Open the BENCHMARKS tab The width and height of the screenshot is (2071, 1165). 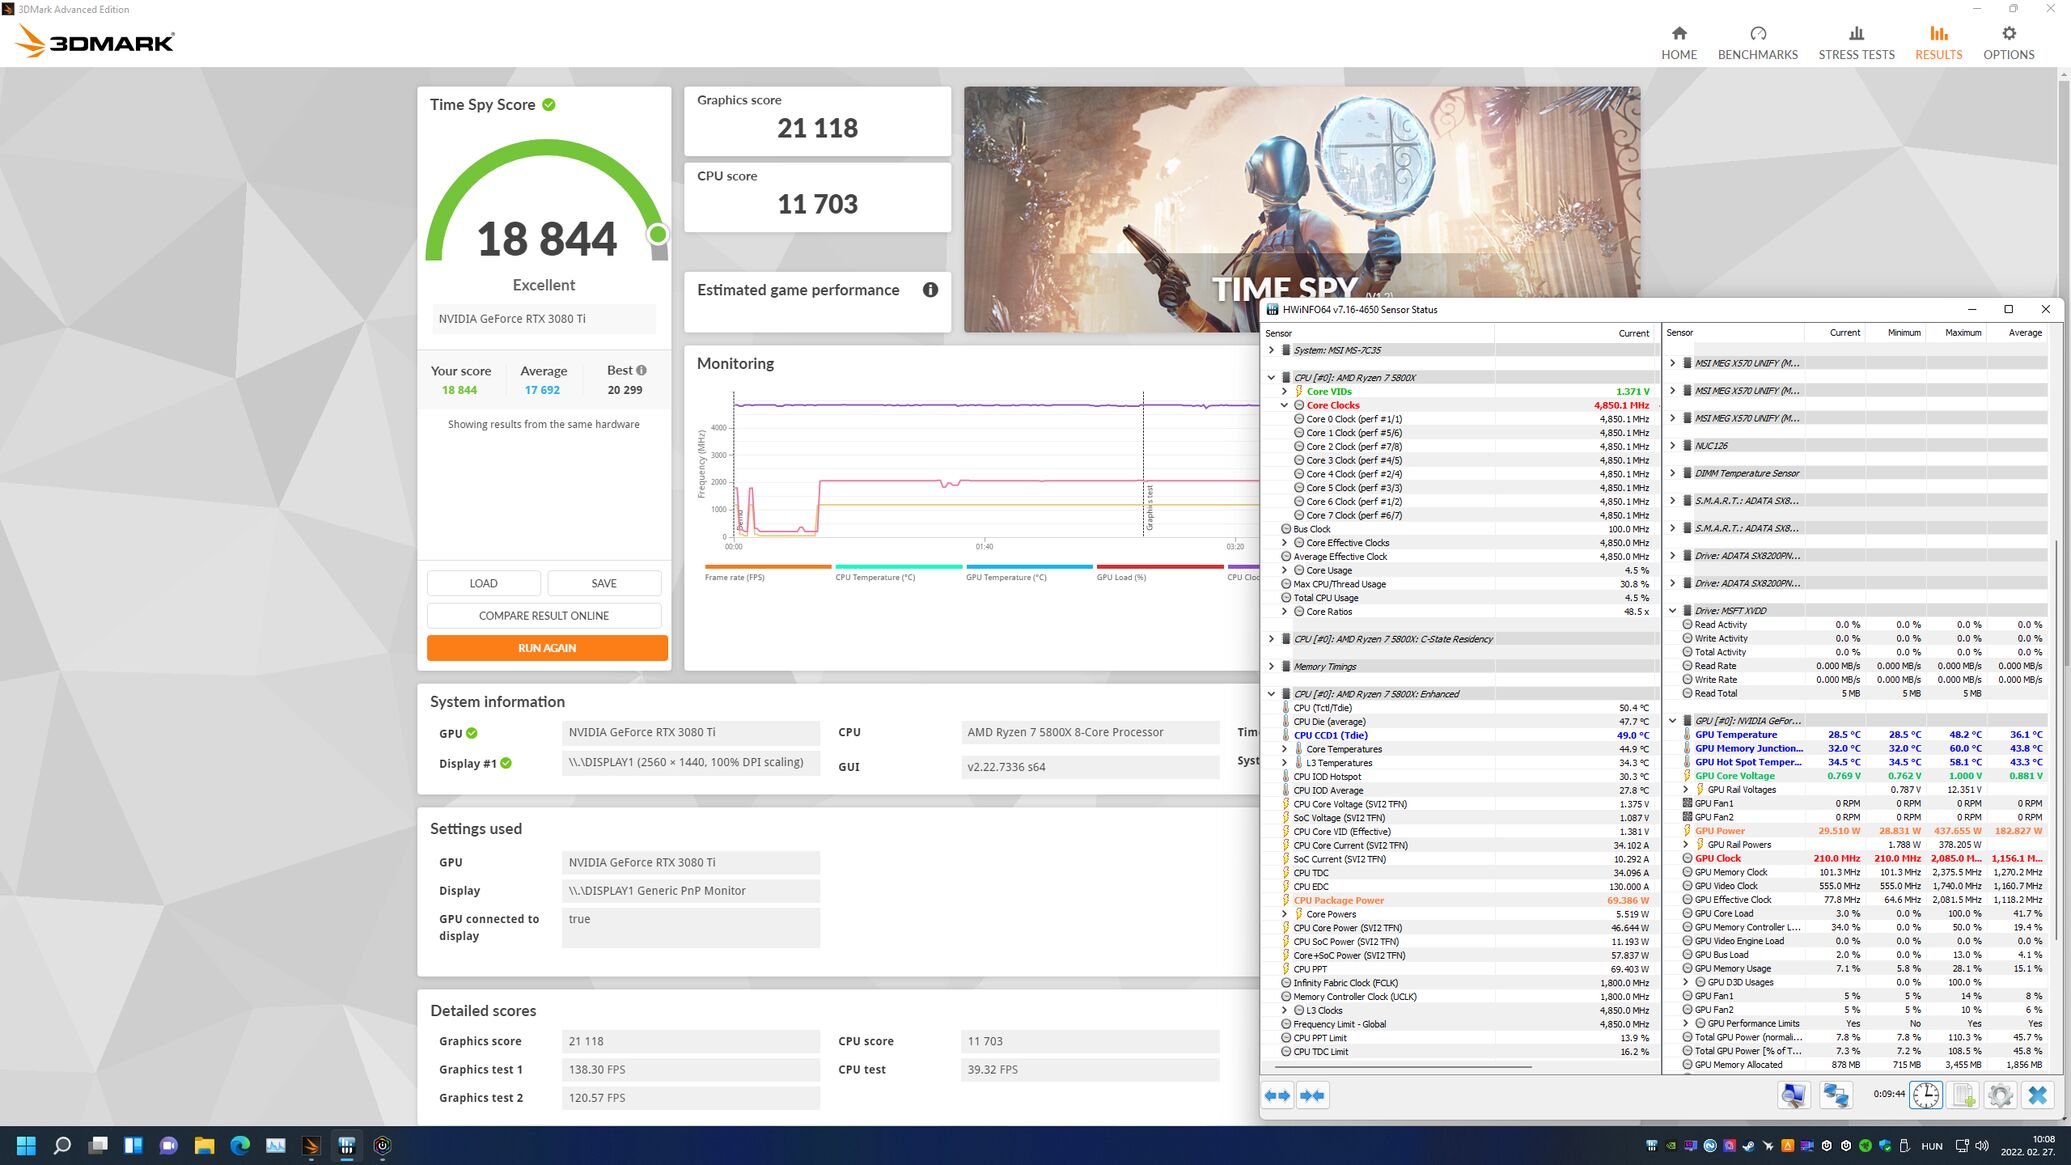tap(1757, 43)
